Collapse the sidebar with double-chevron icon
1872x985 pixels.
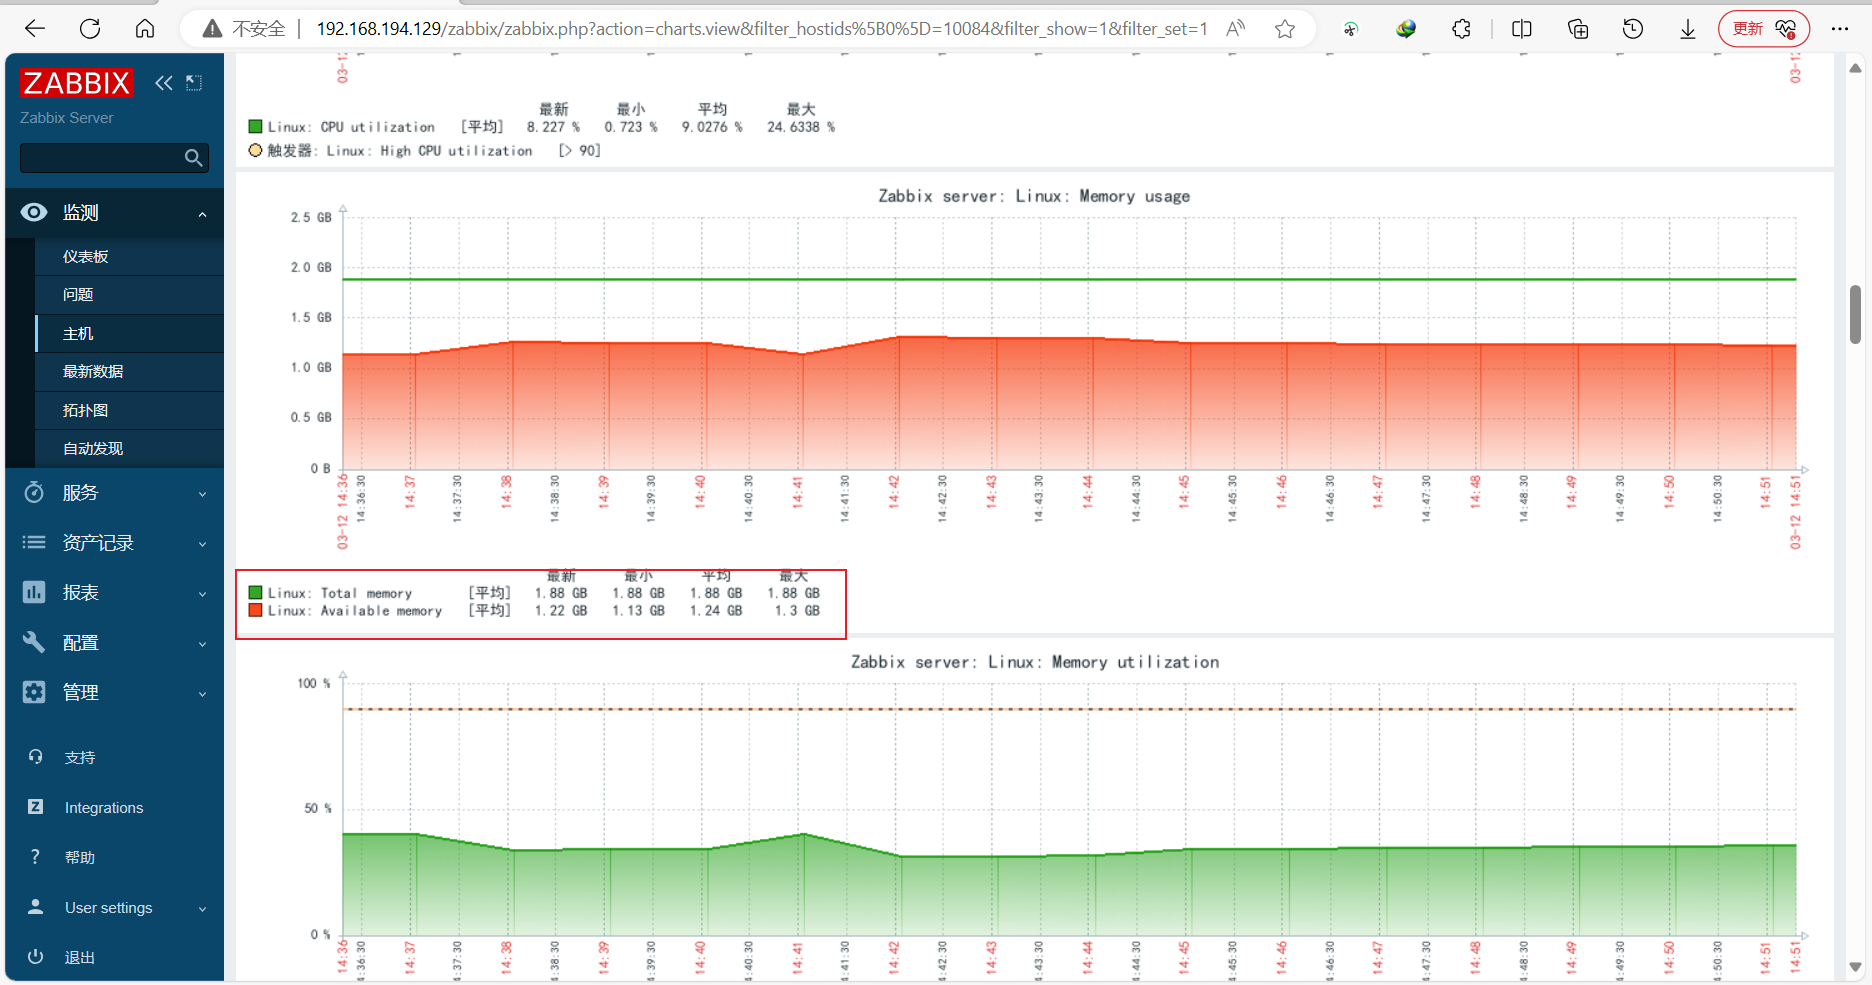coord(164,83)
